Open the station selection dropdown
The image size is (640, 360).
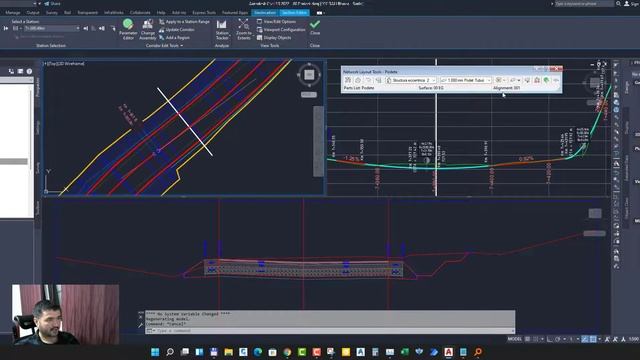click(78, 28)
